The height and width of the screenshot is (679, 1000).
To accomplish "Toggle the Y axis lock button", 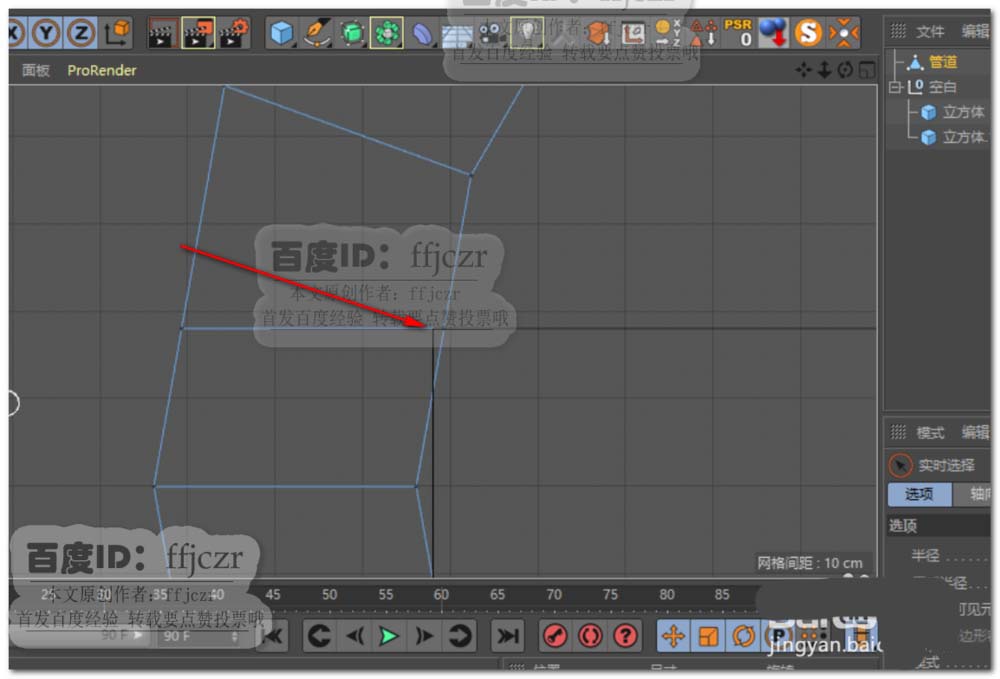I will (46, 33).
